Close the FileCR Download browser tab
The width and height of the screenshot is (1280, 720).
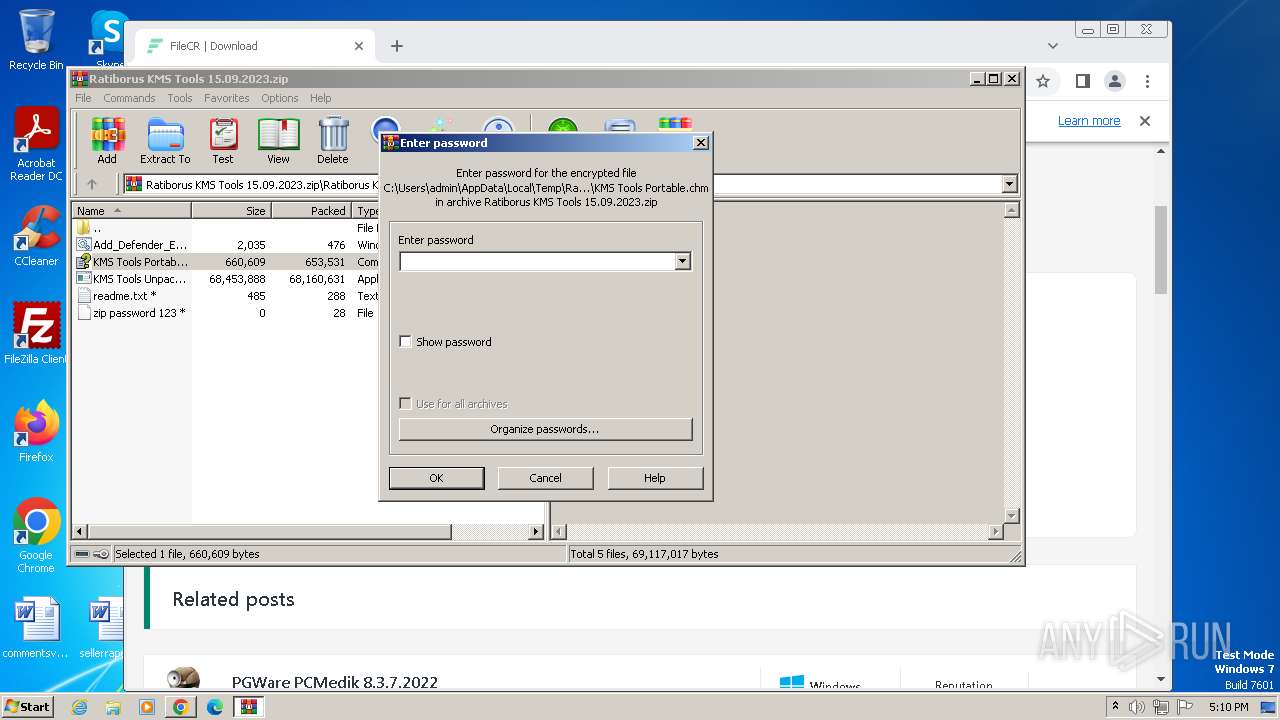pyautogui.click(x=359, y=46)
